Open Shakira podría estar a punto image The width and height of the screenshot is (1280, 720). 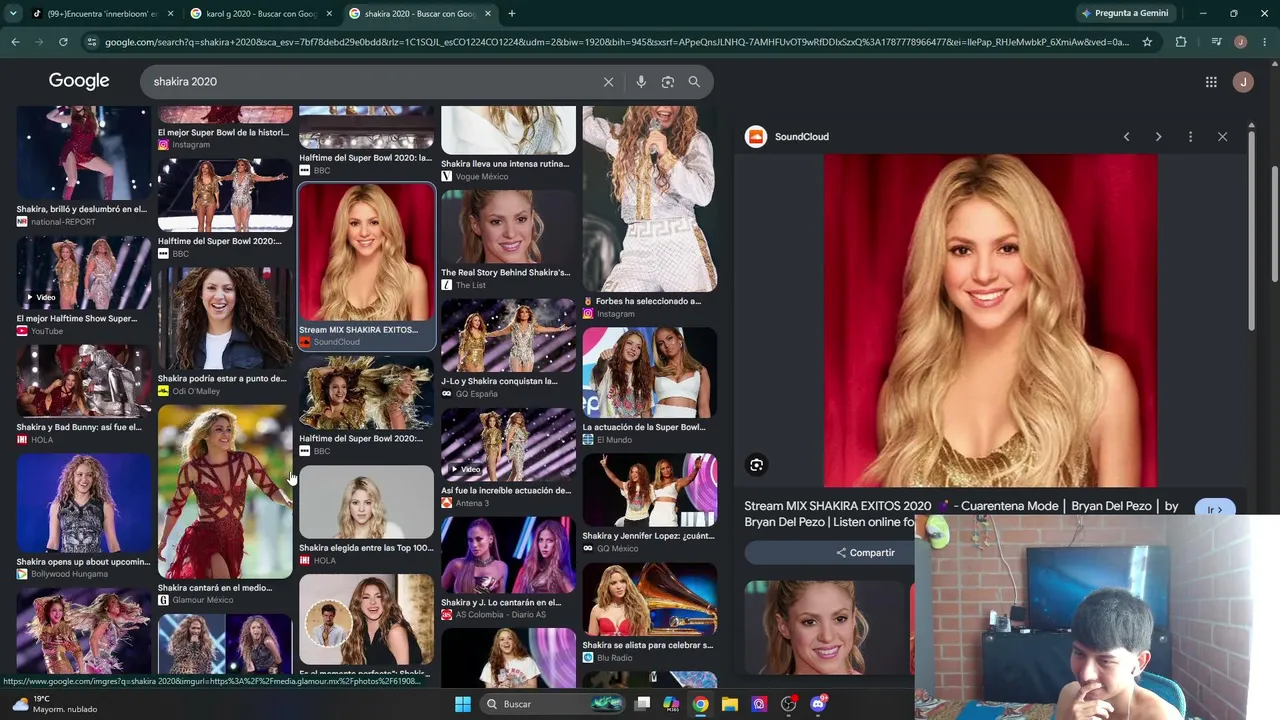coord(225,319)
